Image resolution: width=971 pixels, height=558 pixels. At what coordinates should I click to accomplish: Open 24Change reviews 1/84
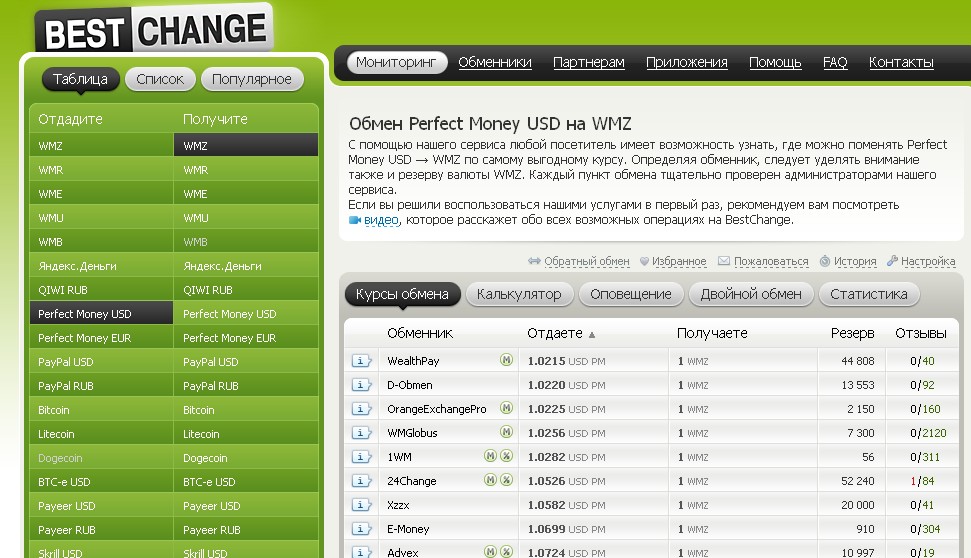922,481
